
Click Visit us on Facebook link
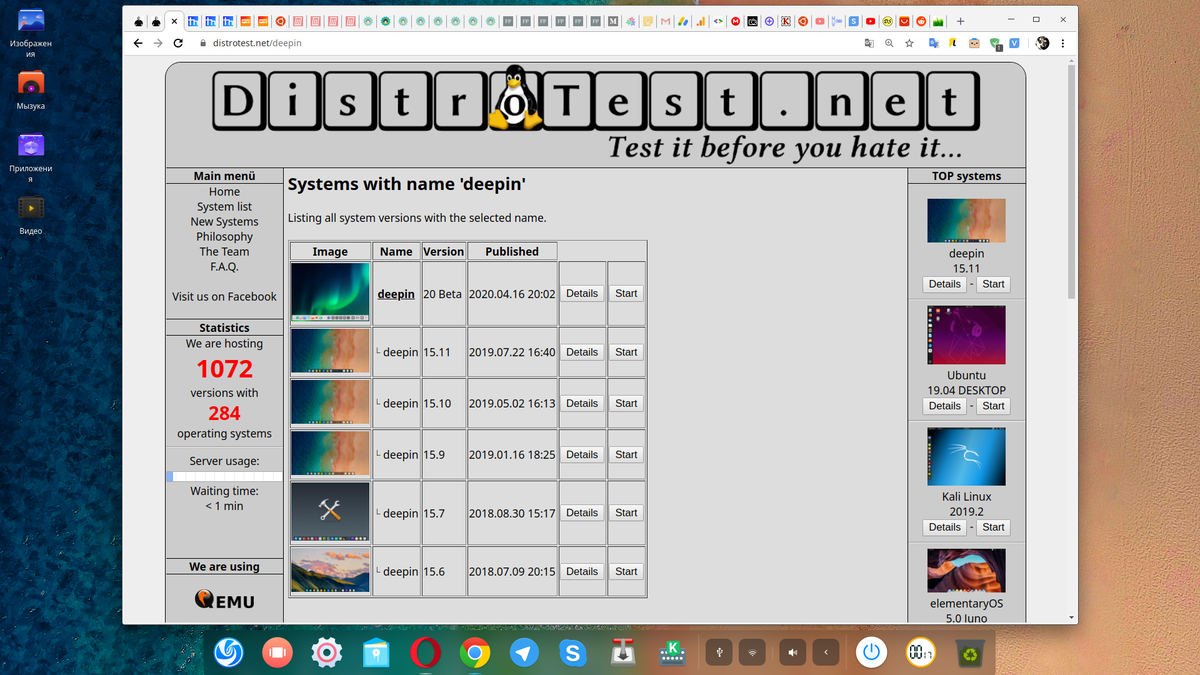click(x=224, y=297)
